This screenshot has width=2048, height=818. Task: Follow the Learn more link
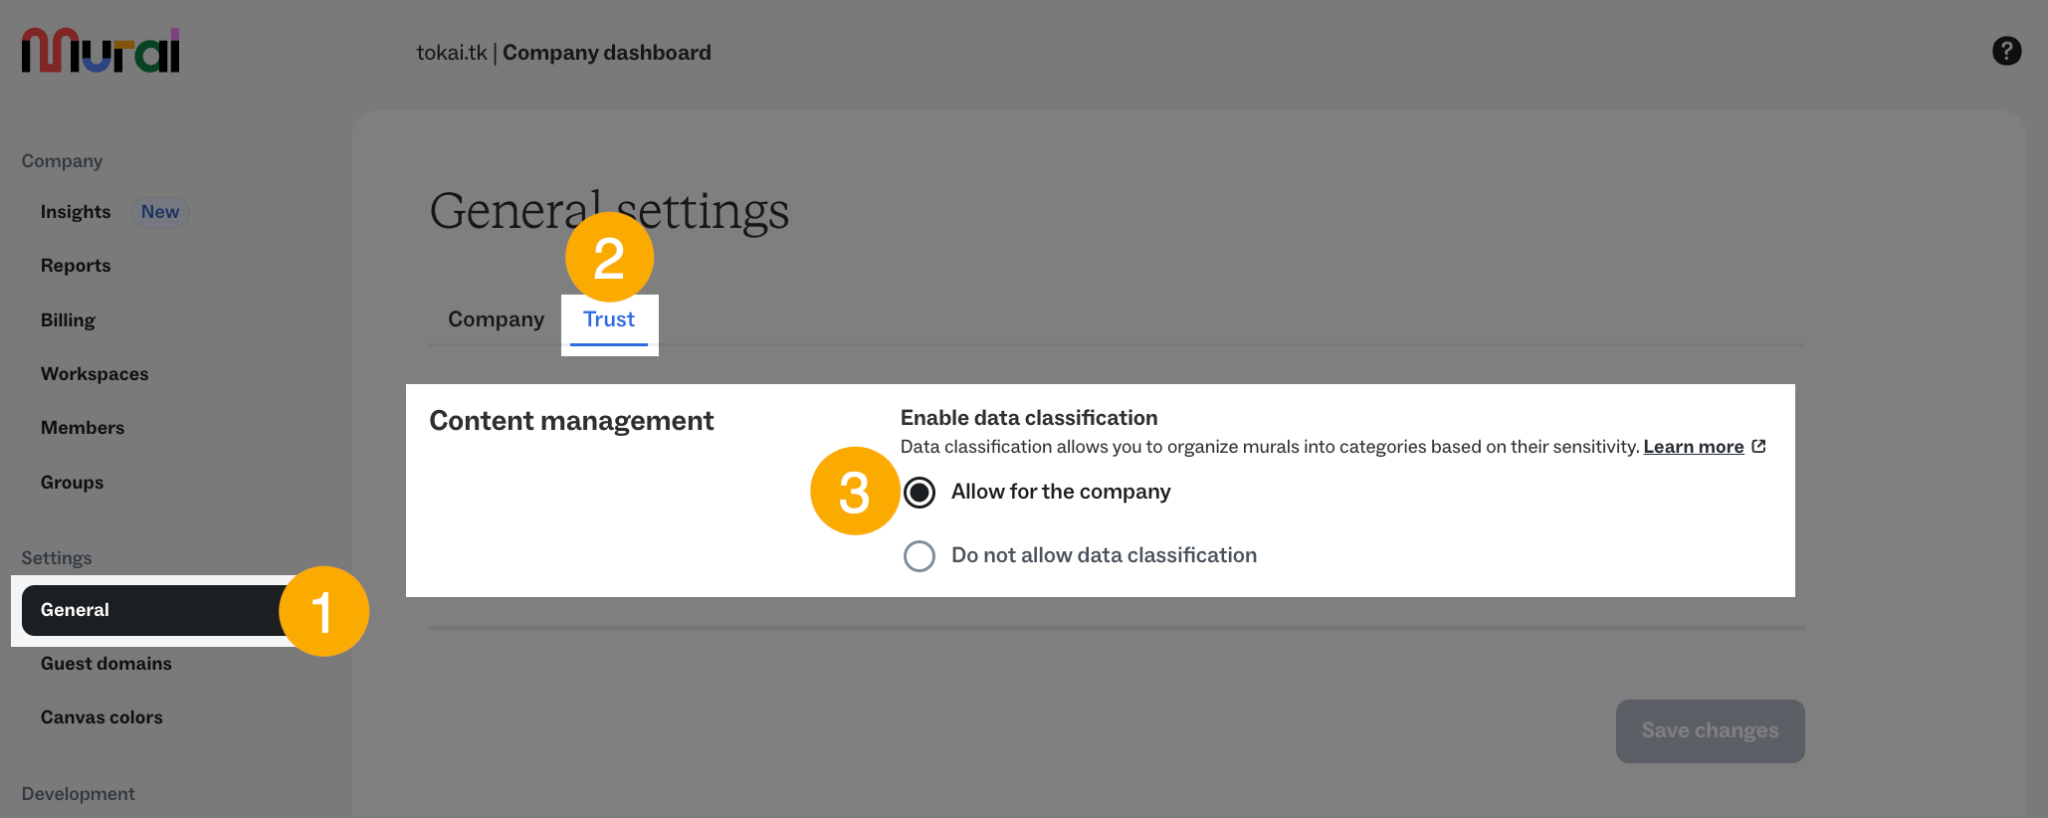tap(1693, 447)
